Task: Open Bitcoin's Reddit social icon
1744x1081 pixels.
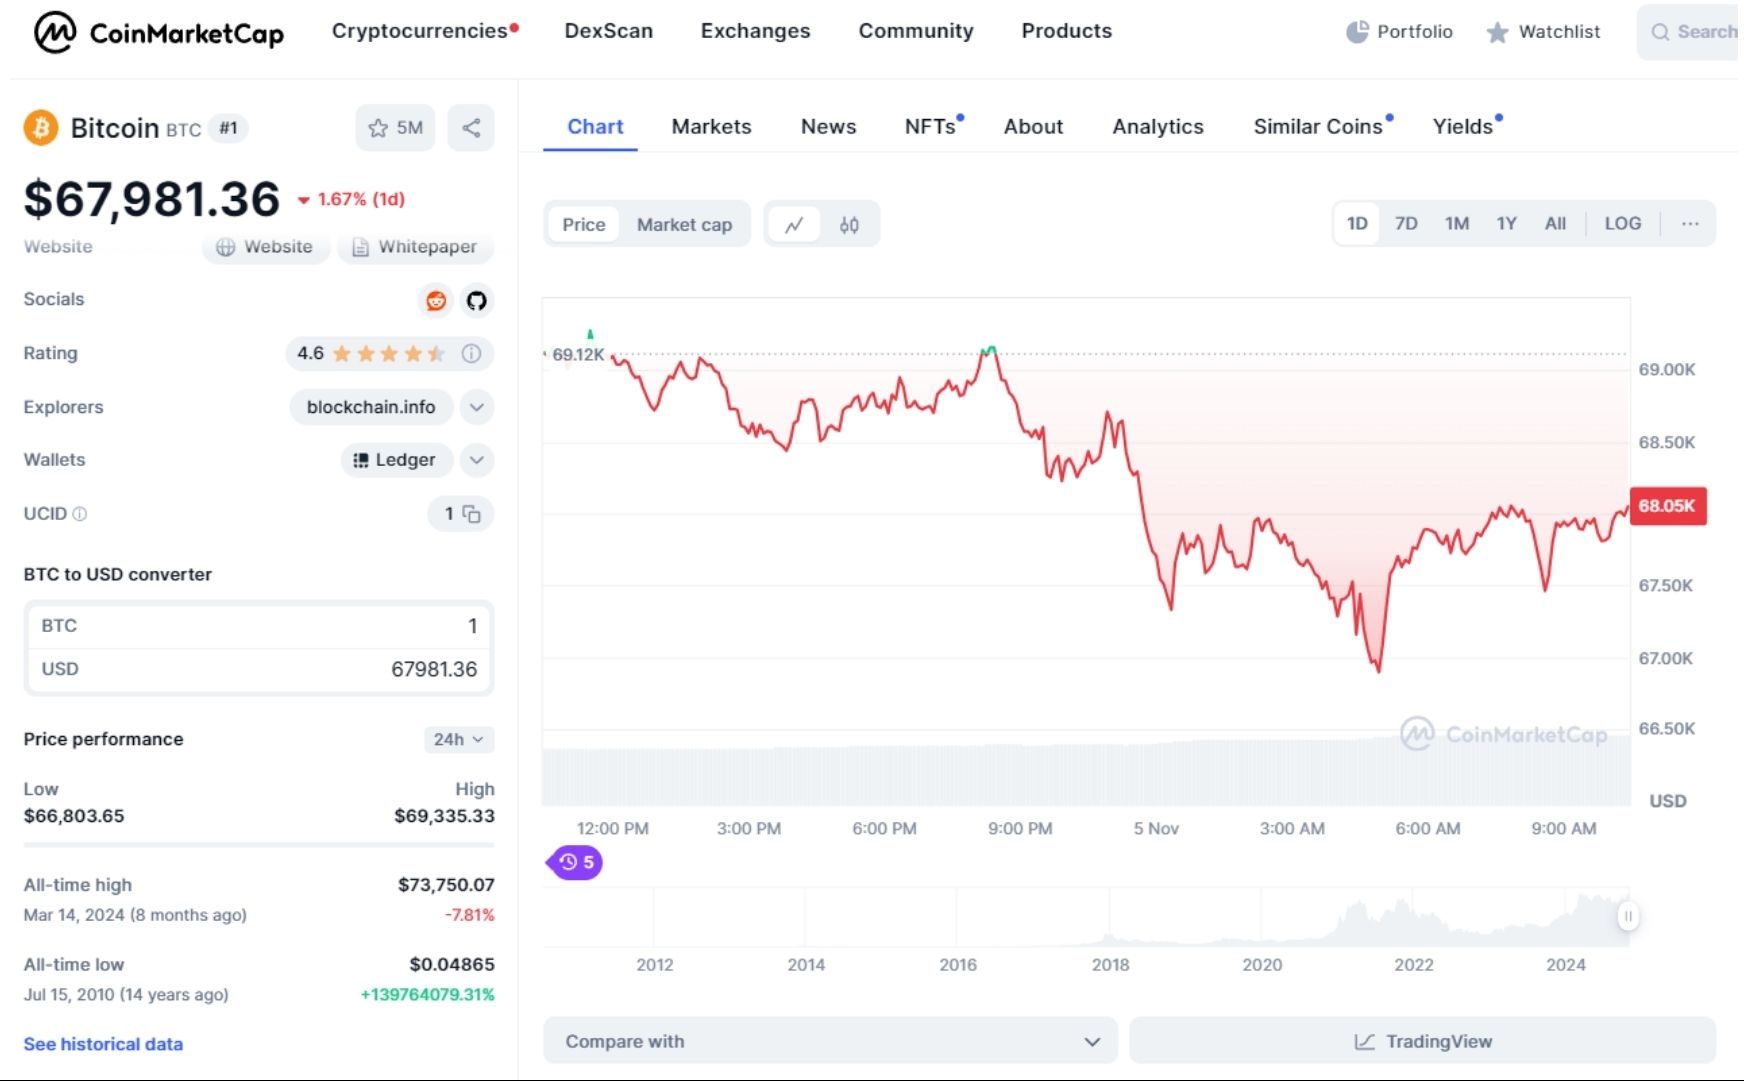Action: coord(435,300)
